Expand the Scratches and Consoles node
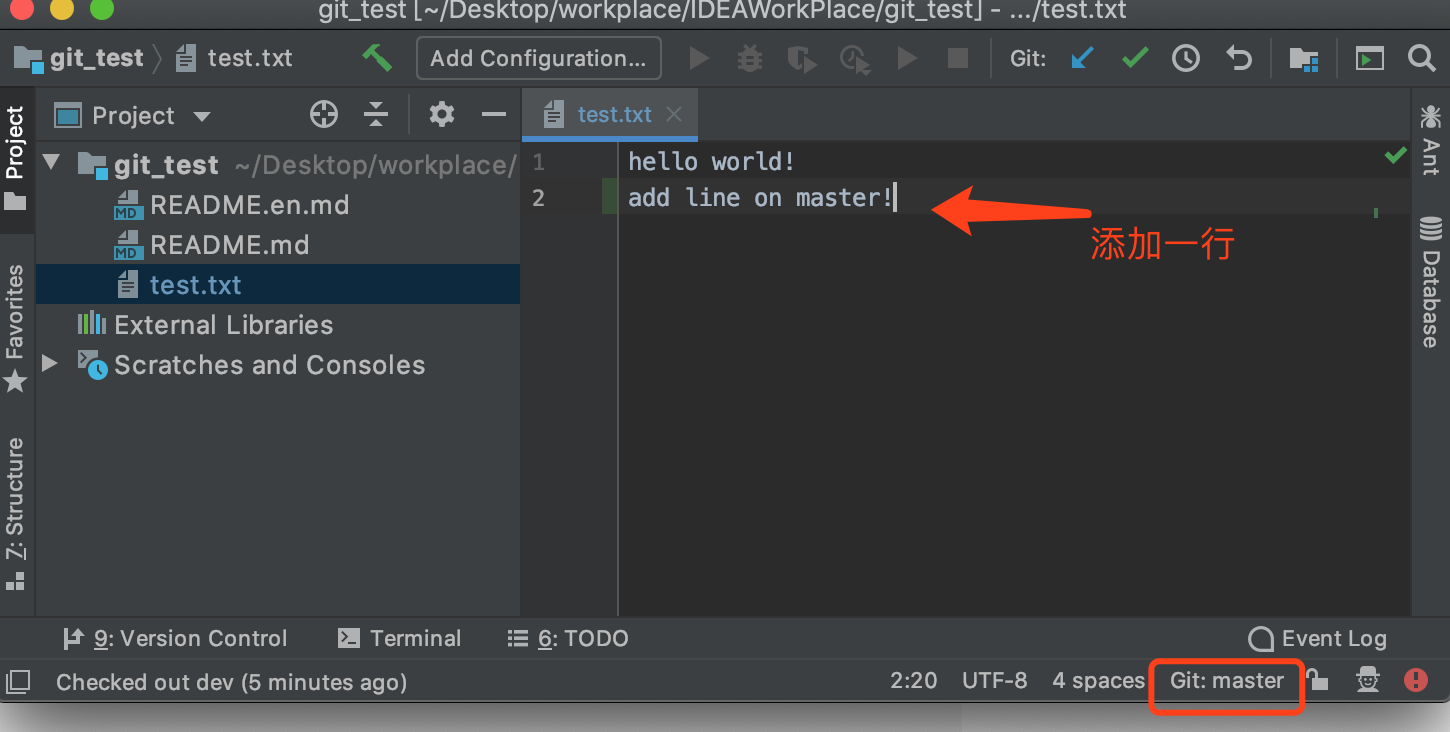Image resolution: width=1450 pixels, height=732 pixels. [49, 363]
